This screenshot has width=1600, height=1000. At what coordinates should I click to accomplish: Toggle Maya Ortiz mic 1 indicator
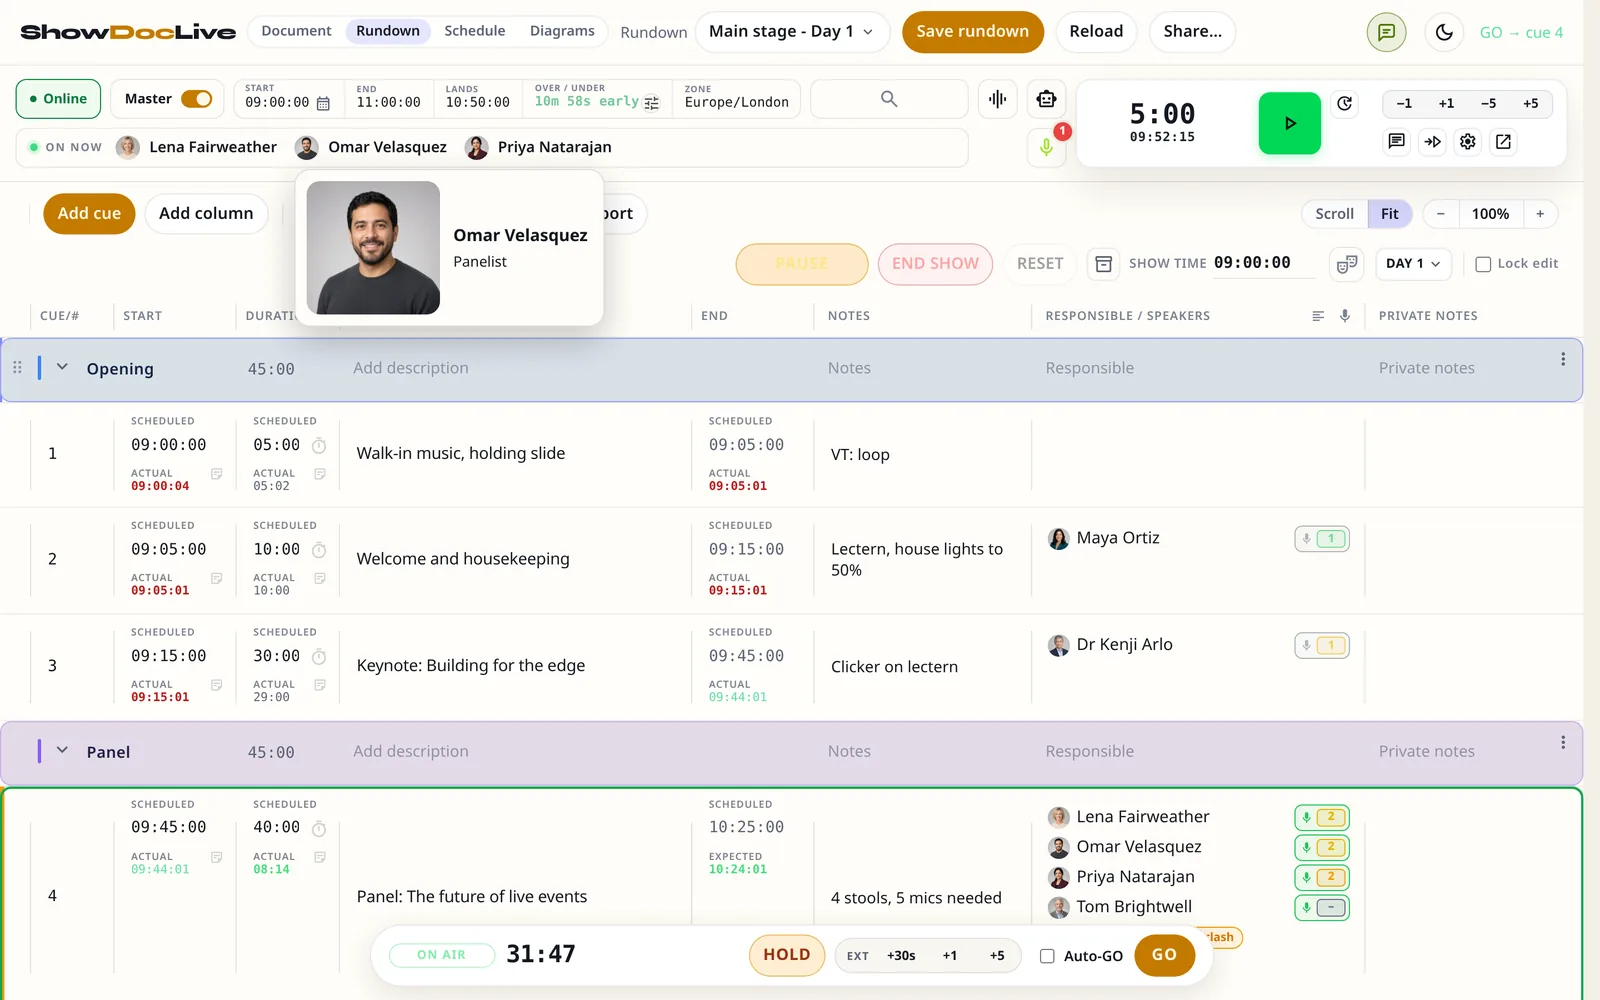(1322, 539)
